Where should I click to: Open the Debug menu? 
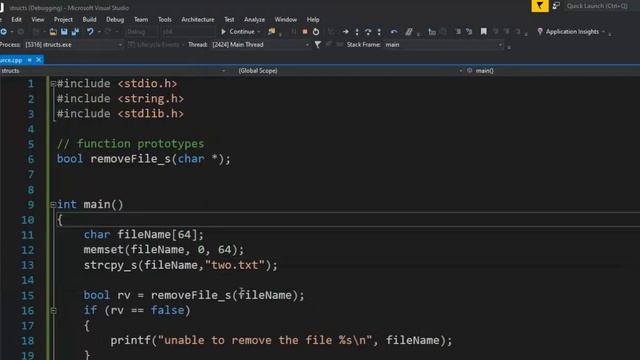(115, 19)
